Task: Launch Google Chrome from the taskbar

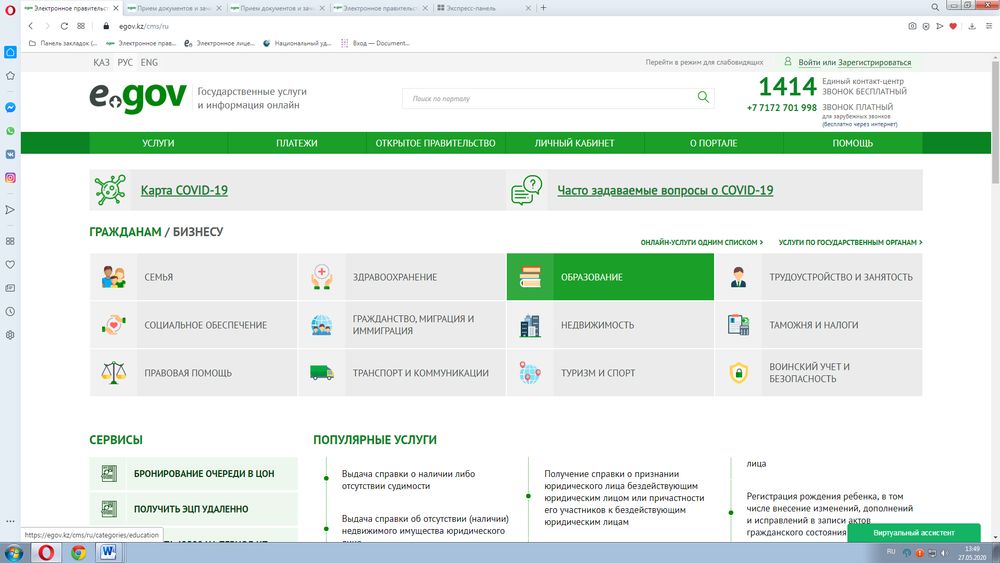Action: click(78, 552)
